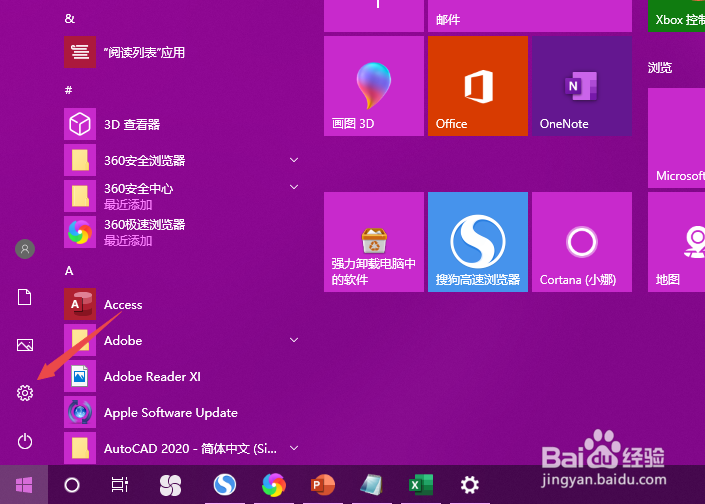Viewport: 705px width, 504px height.
Task: Expand the Adobe folder
Action: pos(294,340)
